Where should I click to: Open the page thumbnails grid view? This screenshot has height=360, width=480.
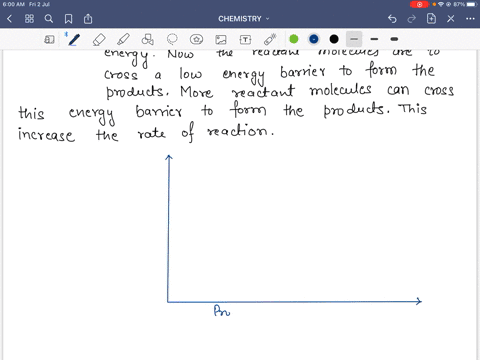click(x=29, y=19)
